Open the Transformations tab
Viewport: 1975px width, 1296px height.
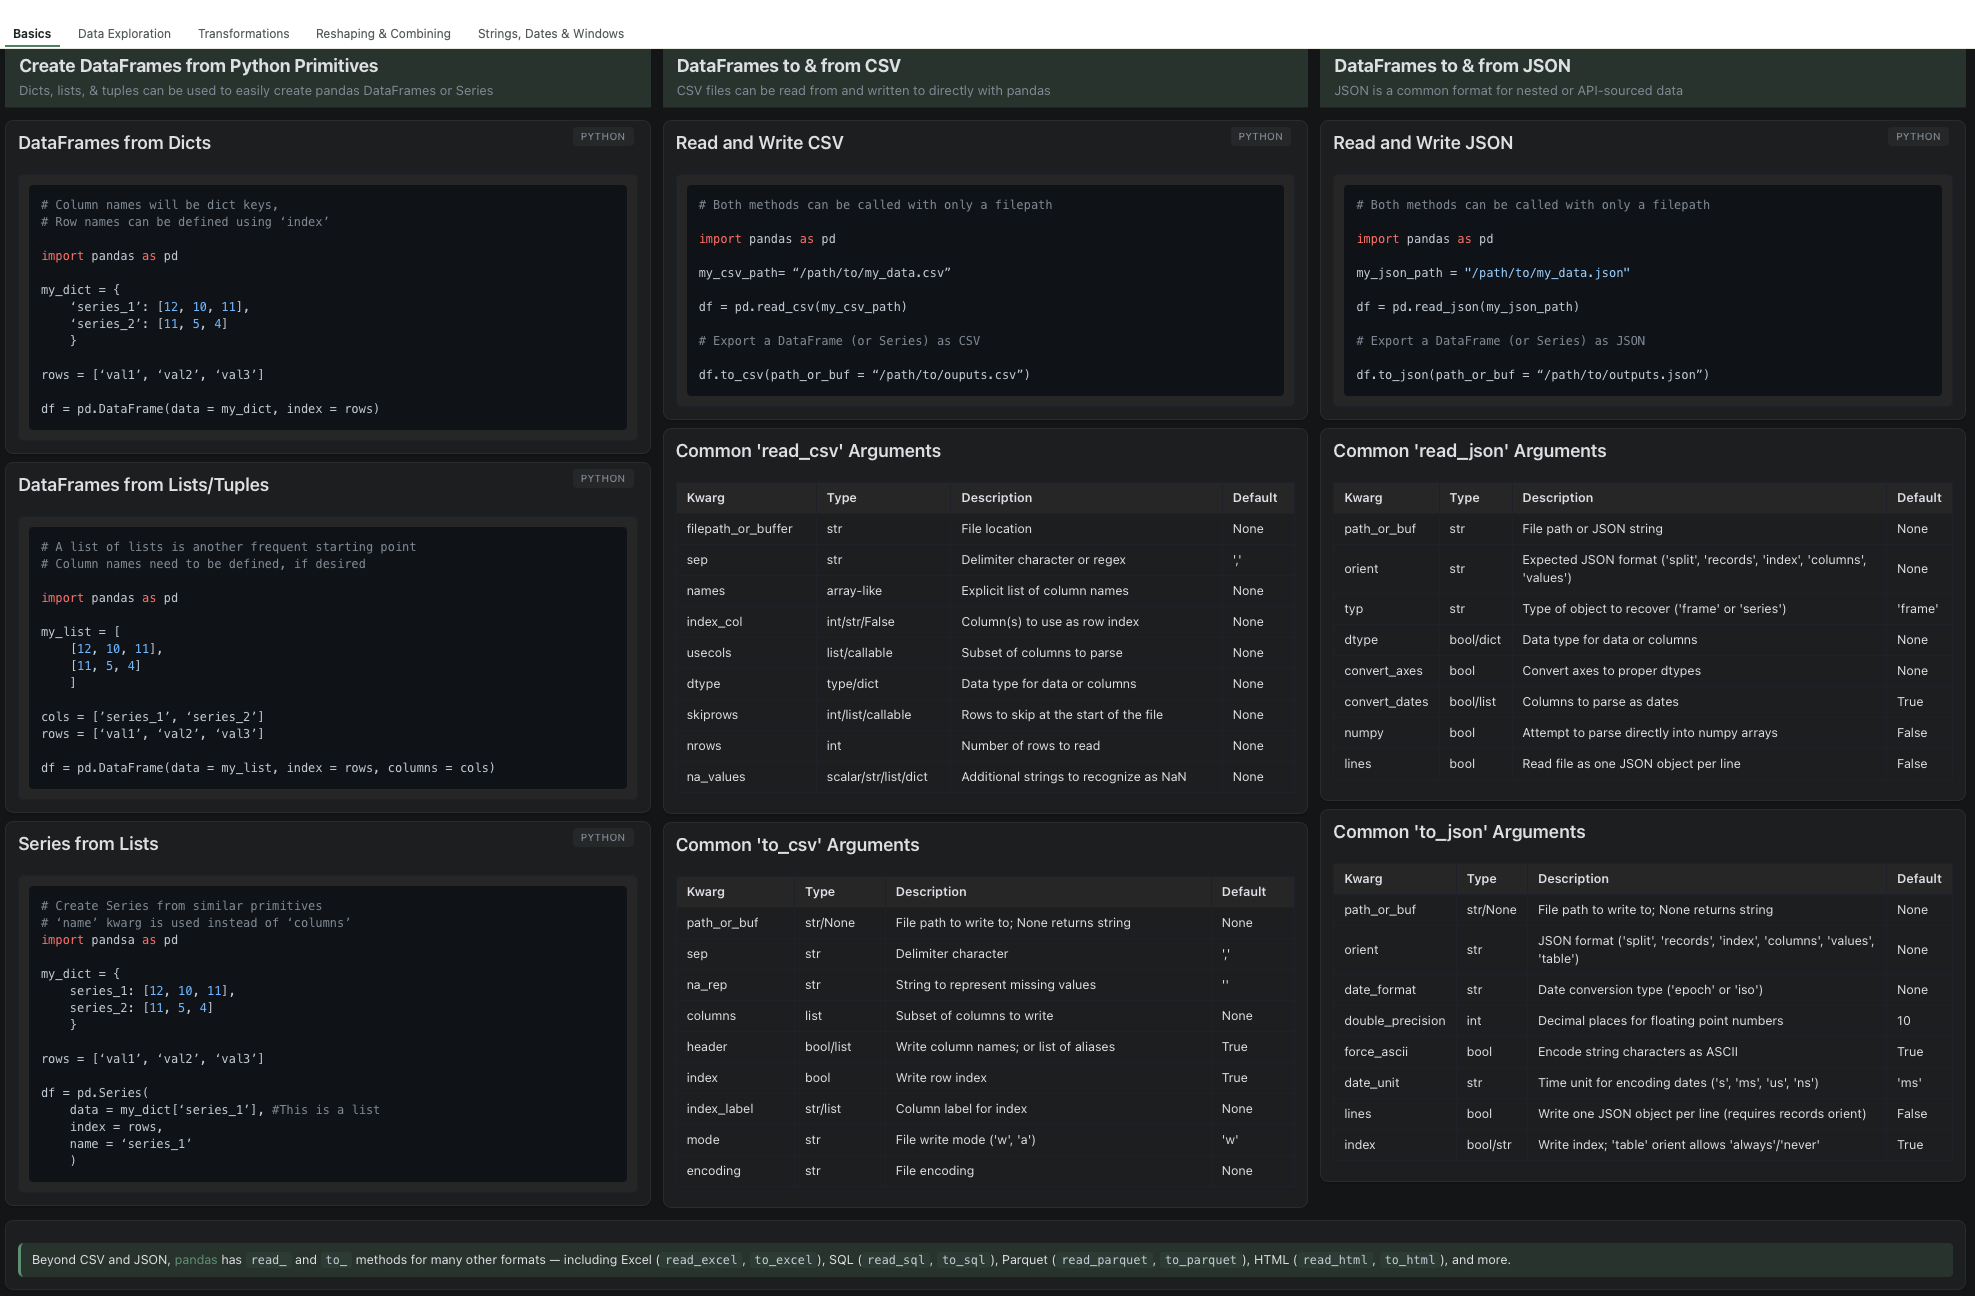[243, 33]
